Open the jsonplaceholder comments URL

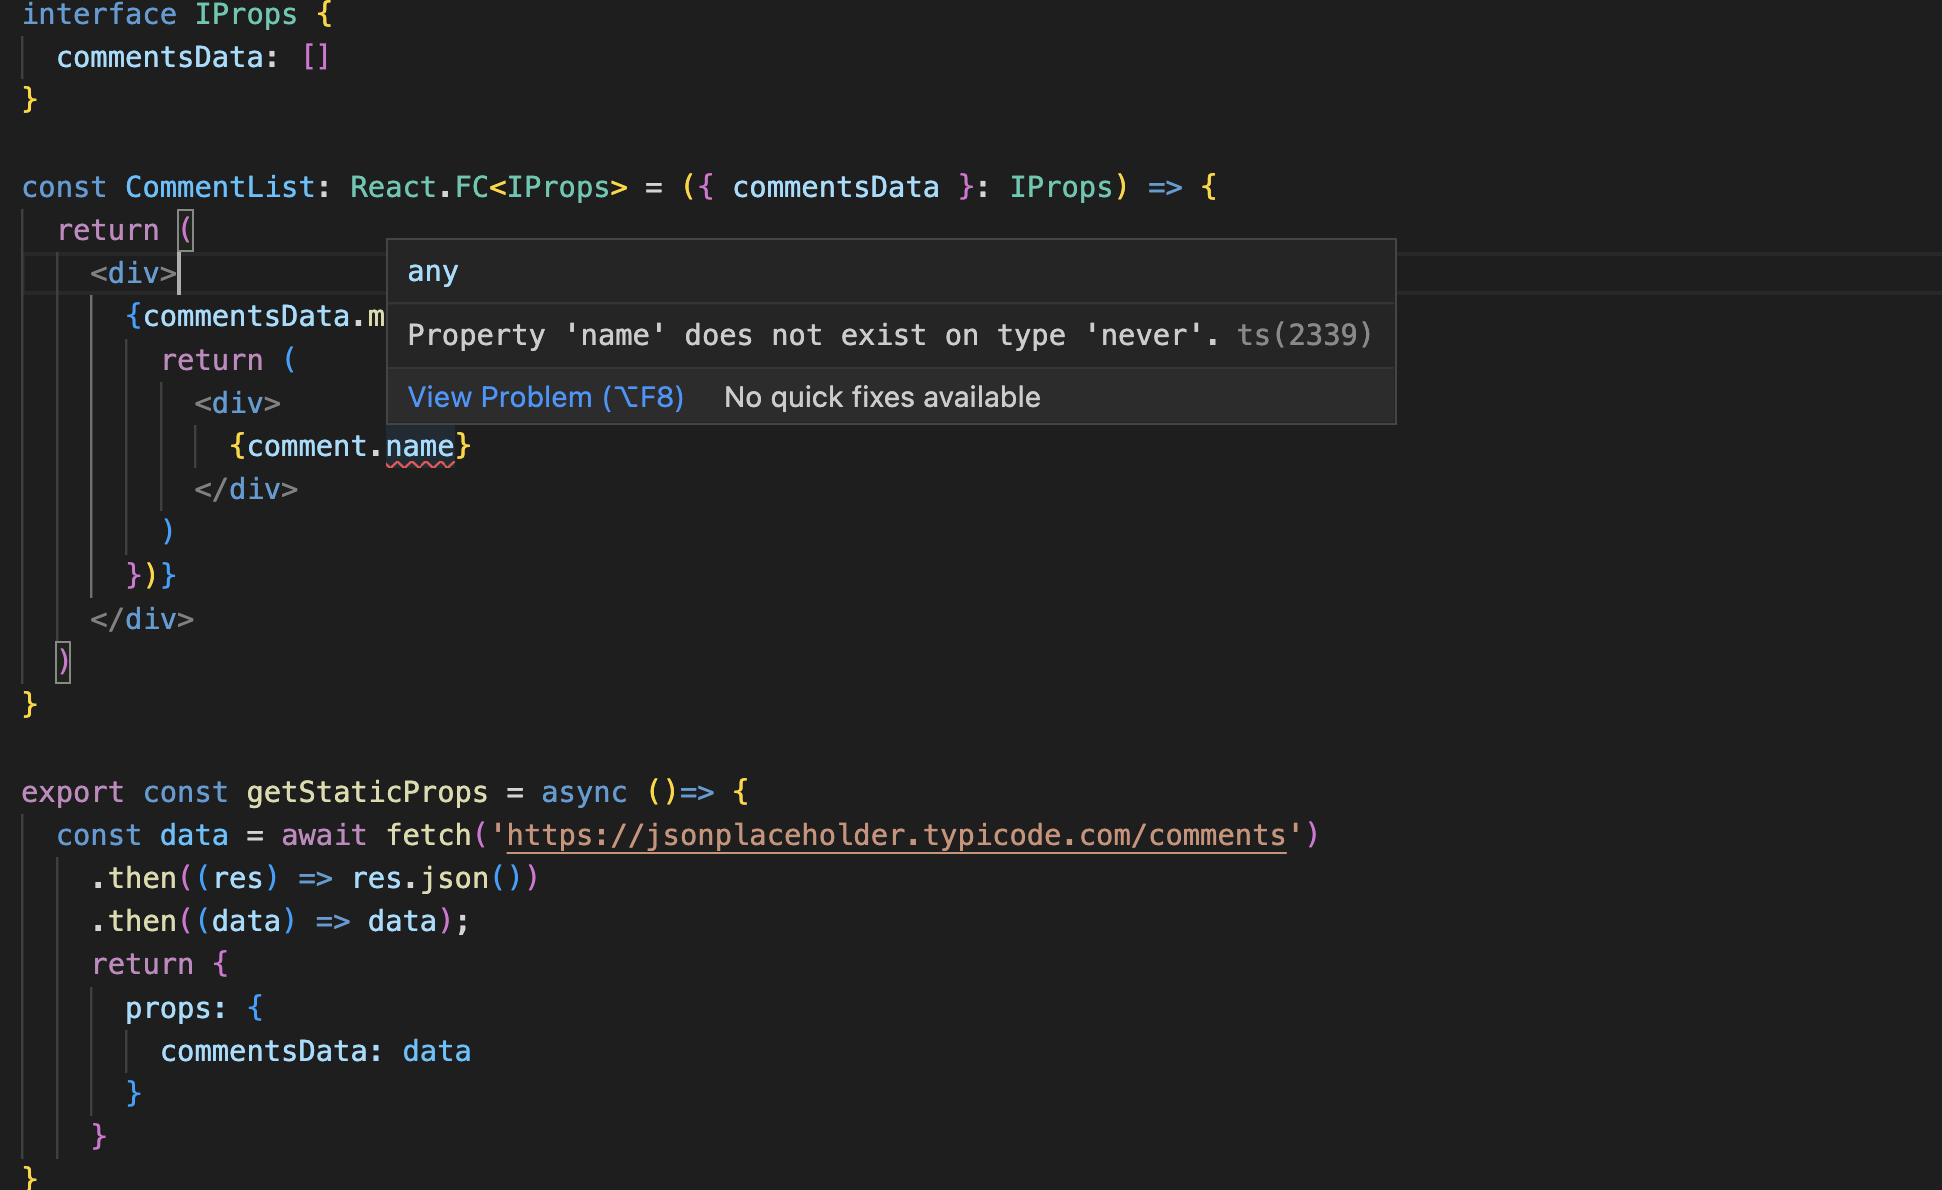[x=896, y=835]
